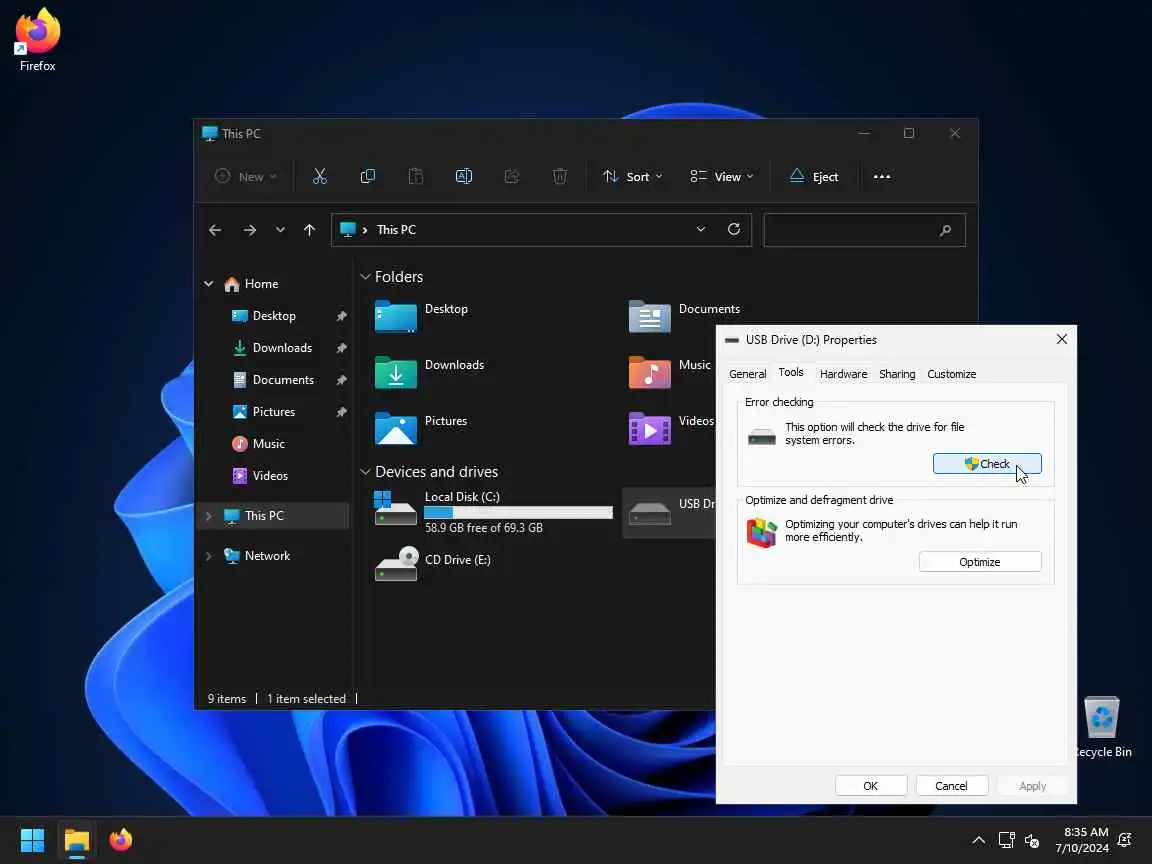This screenshot has width=1152, height=864.
Task: Select the Documents folder in Folders group
Action: [685, 317]
